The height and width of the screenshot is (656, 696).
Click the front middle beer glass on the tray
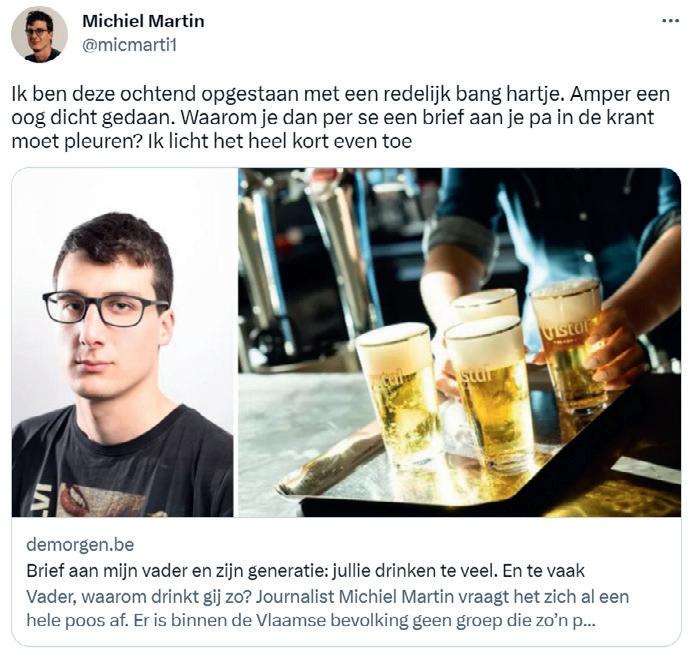(488, 395)
